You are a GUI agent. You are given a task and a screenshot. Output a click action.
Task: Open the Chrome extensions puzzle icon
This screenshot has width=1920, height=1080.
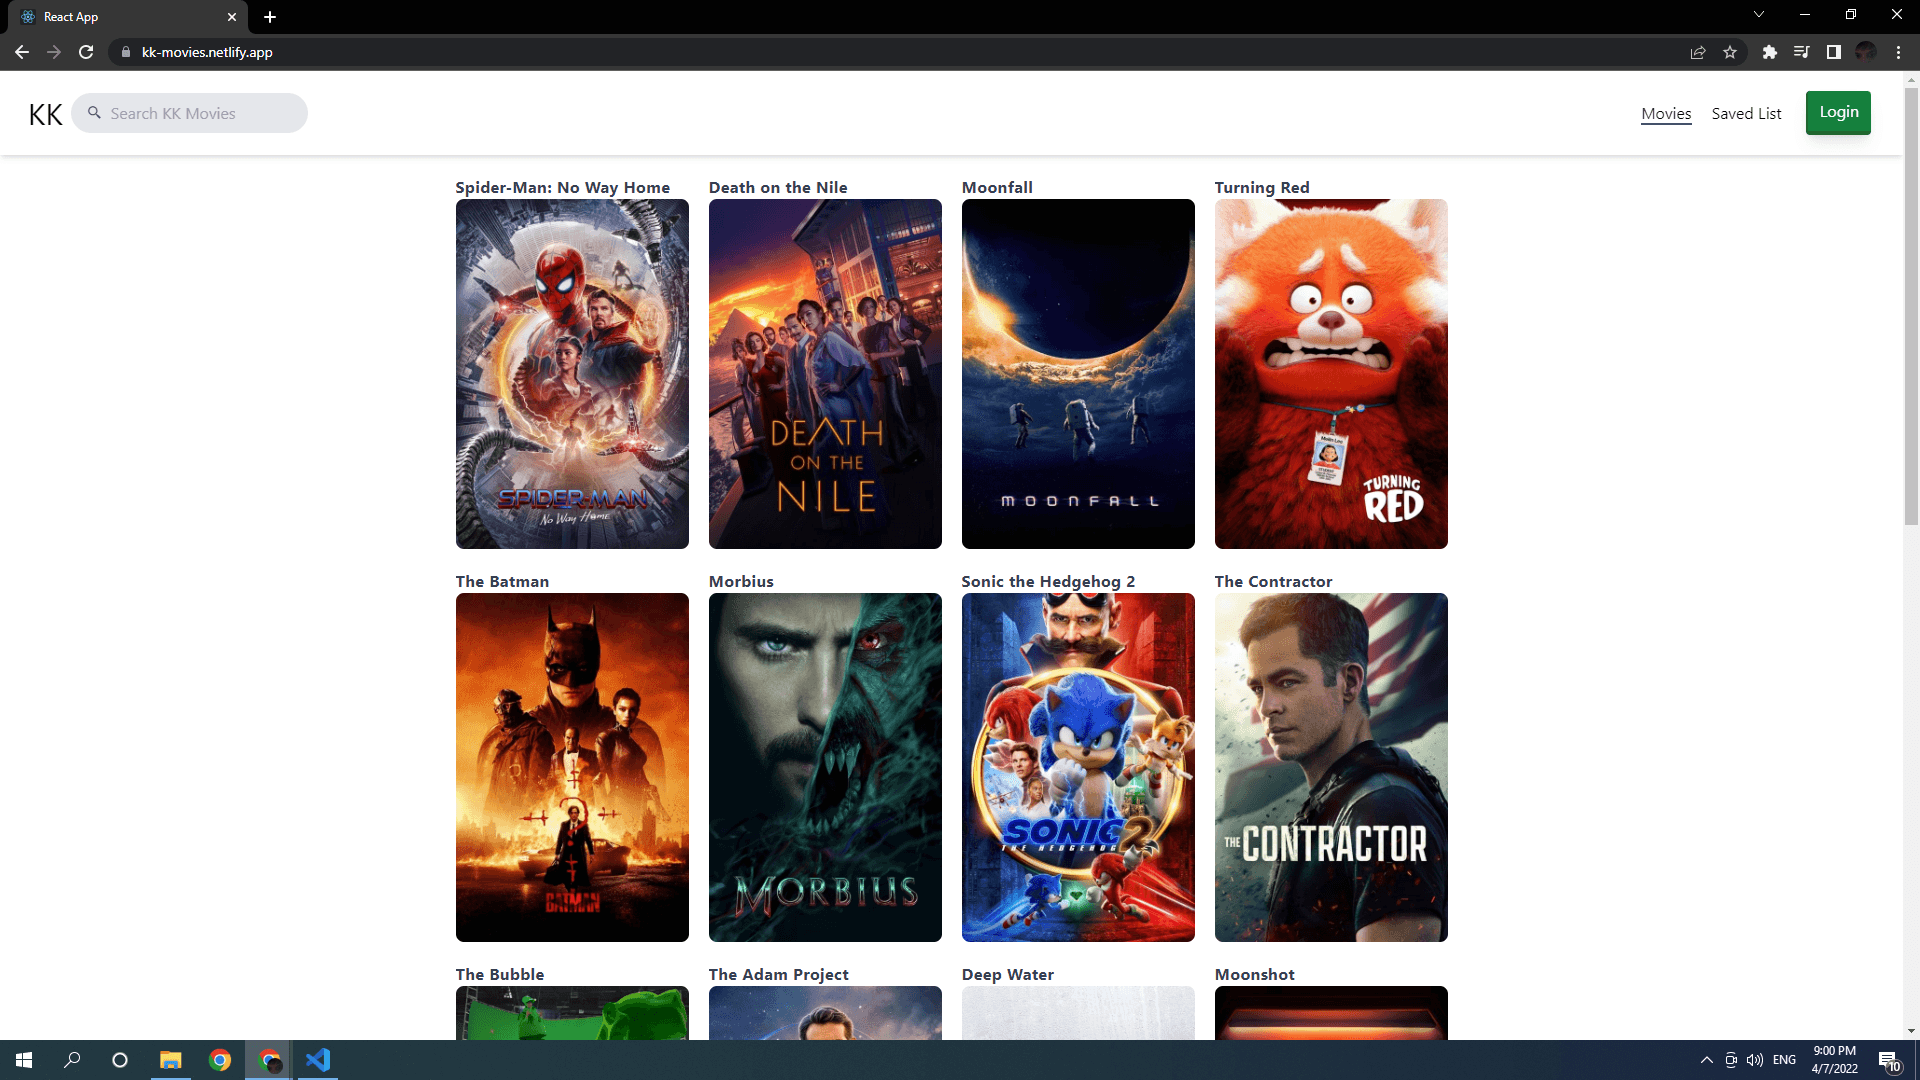1768,52
